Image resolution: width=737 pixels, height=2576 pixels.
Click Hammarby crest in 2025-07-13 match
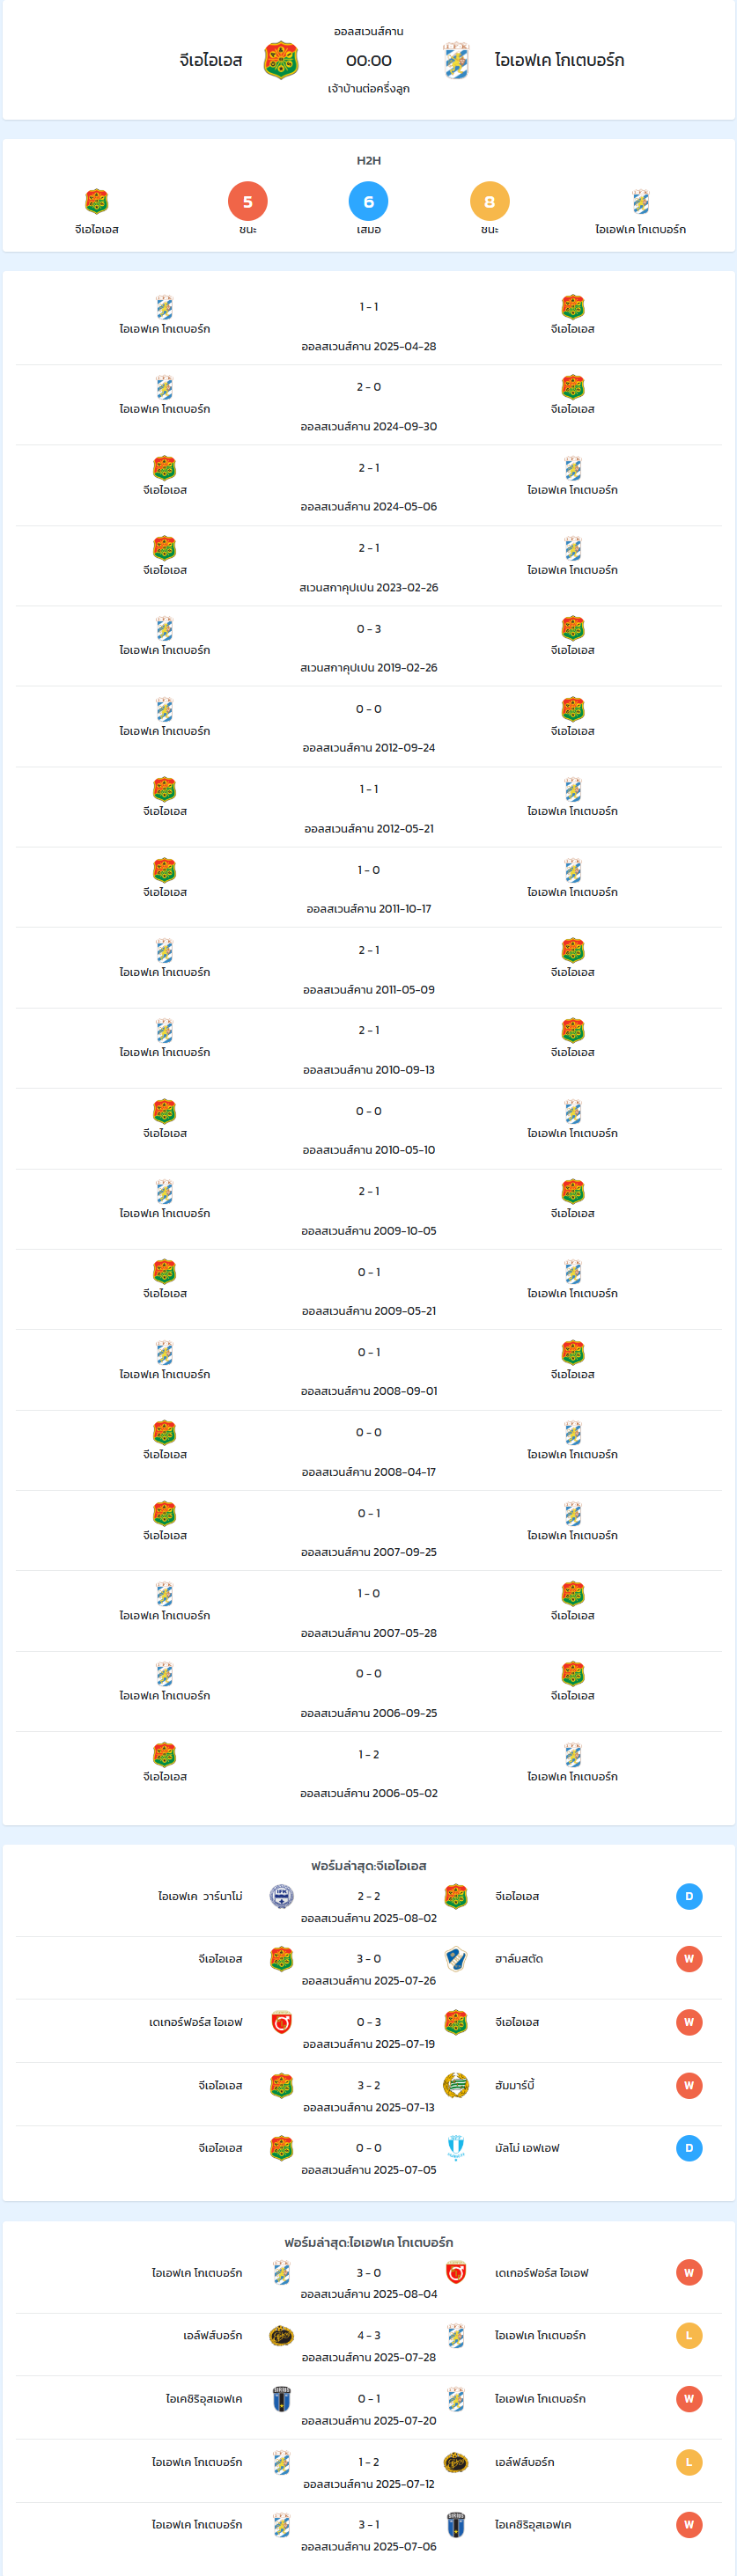coord(456,2084)
